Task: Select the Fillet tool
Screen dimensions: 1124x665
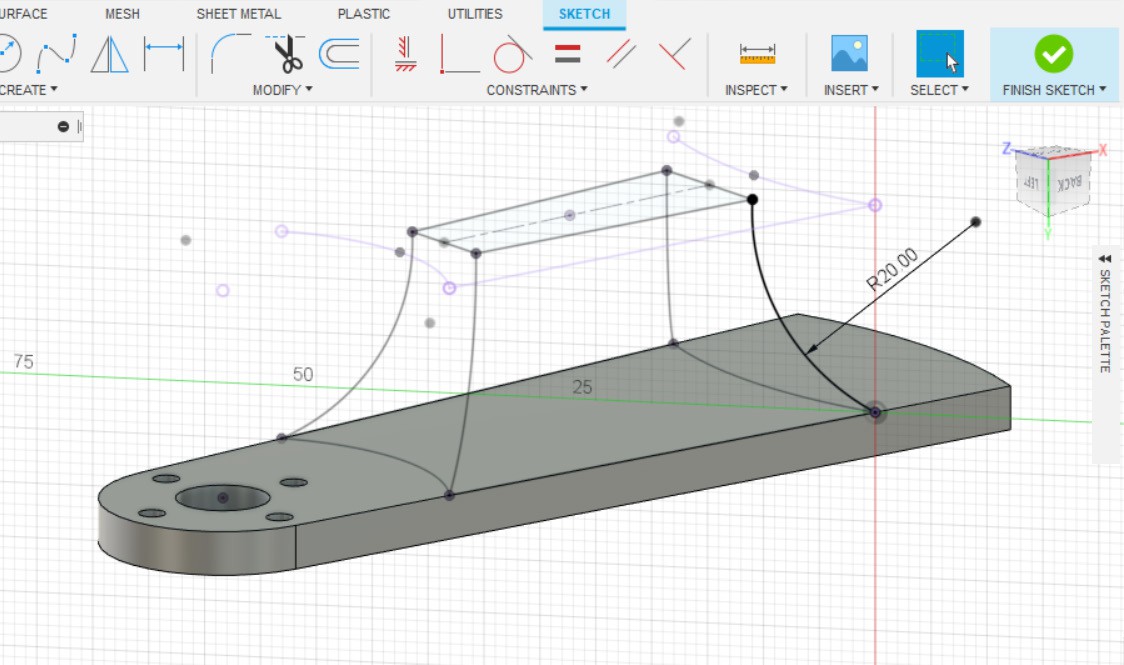Action: click(231, 53)
